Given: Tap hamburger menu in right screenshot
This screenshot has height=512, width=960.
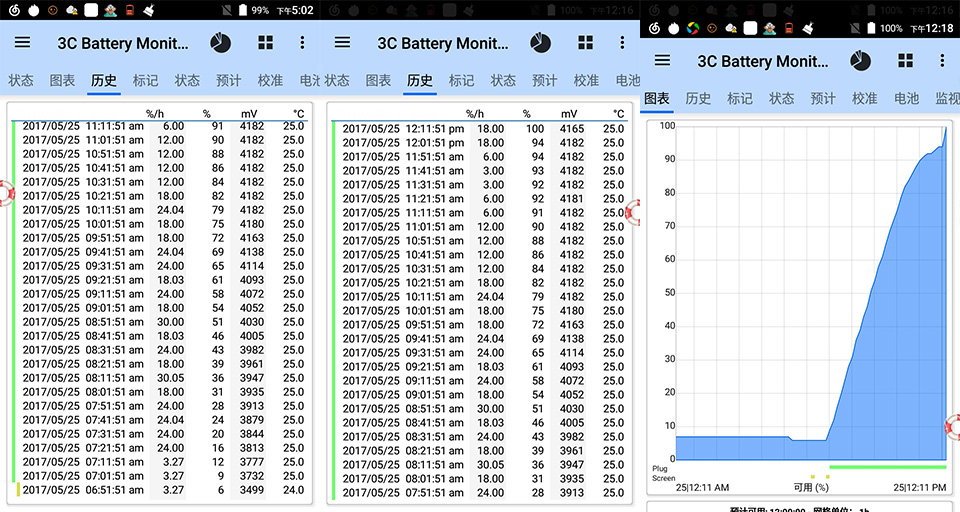Looking at the screenshot, I should point(662,61).
